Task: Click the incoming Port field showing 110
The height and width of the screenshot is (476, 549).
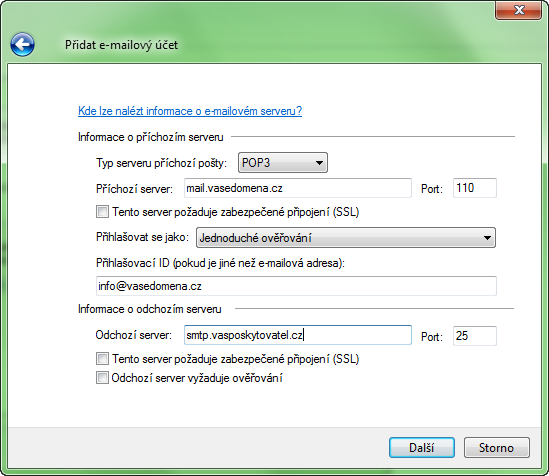Action: [475, 188]
